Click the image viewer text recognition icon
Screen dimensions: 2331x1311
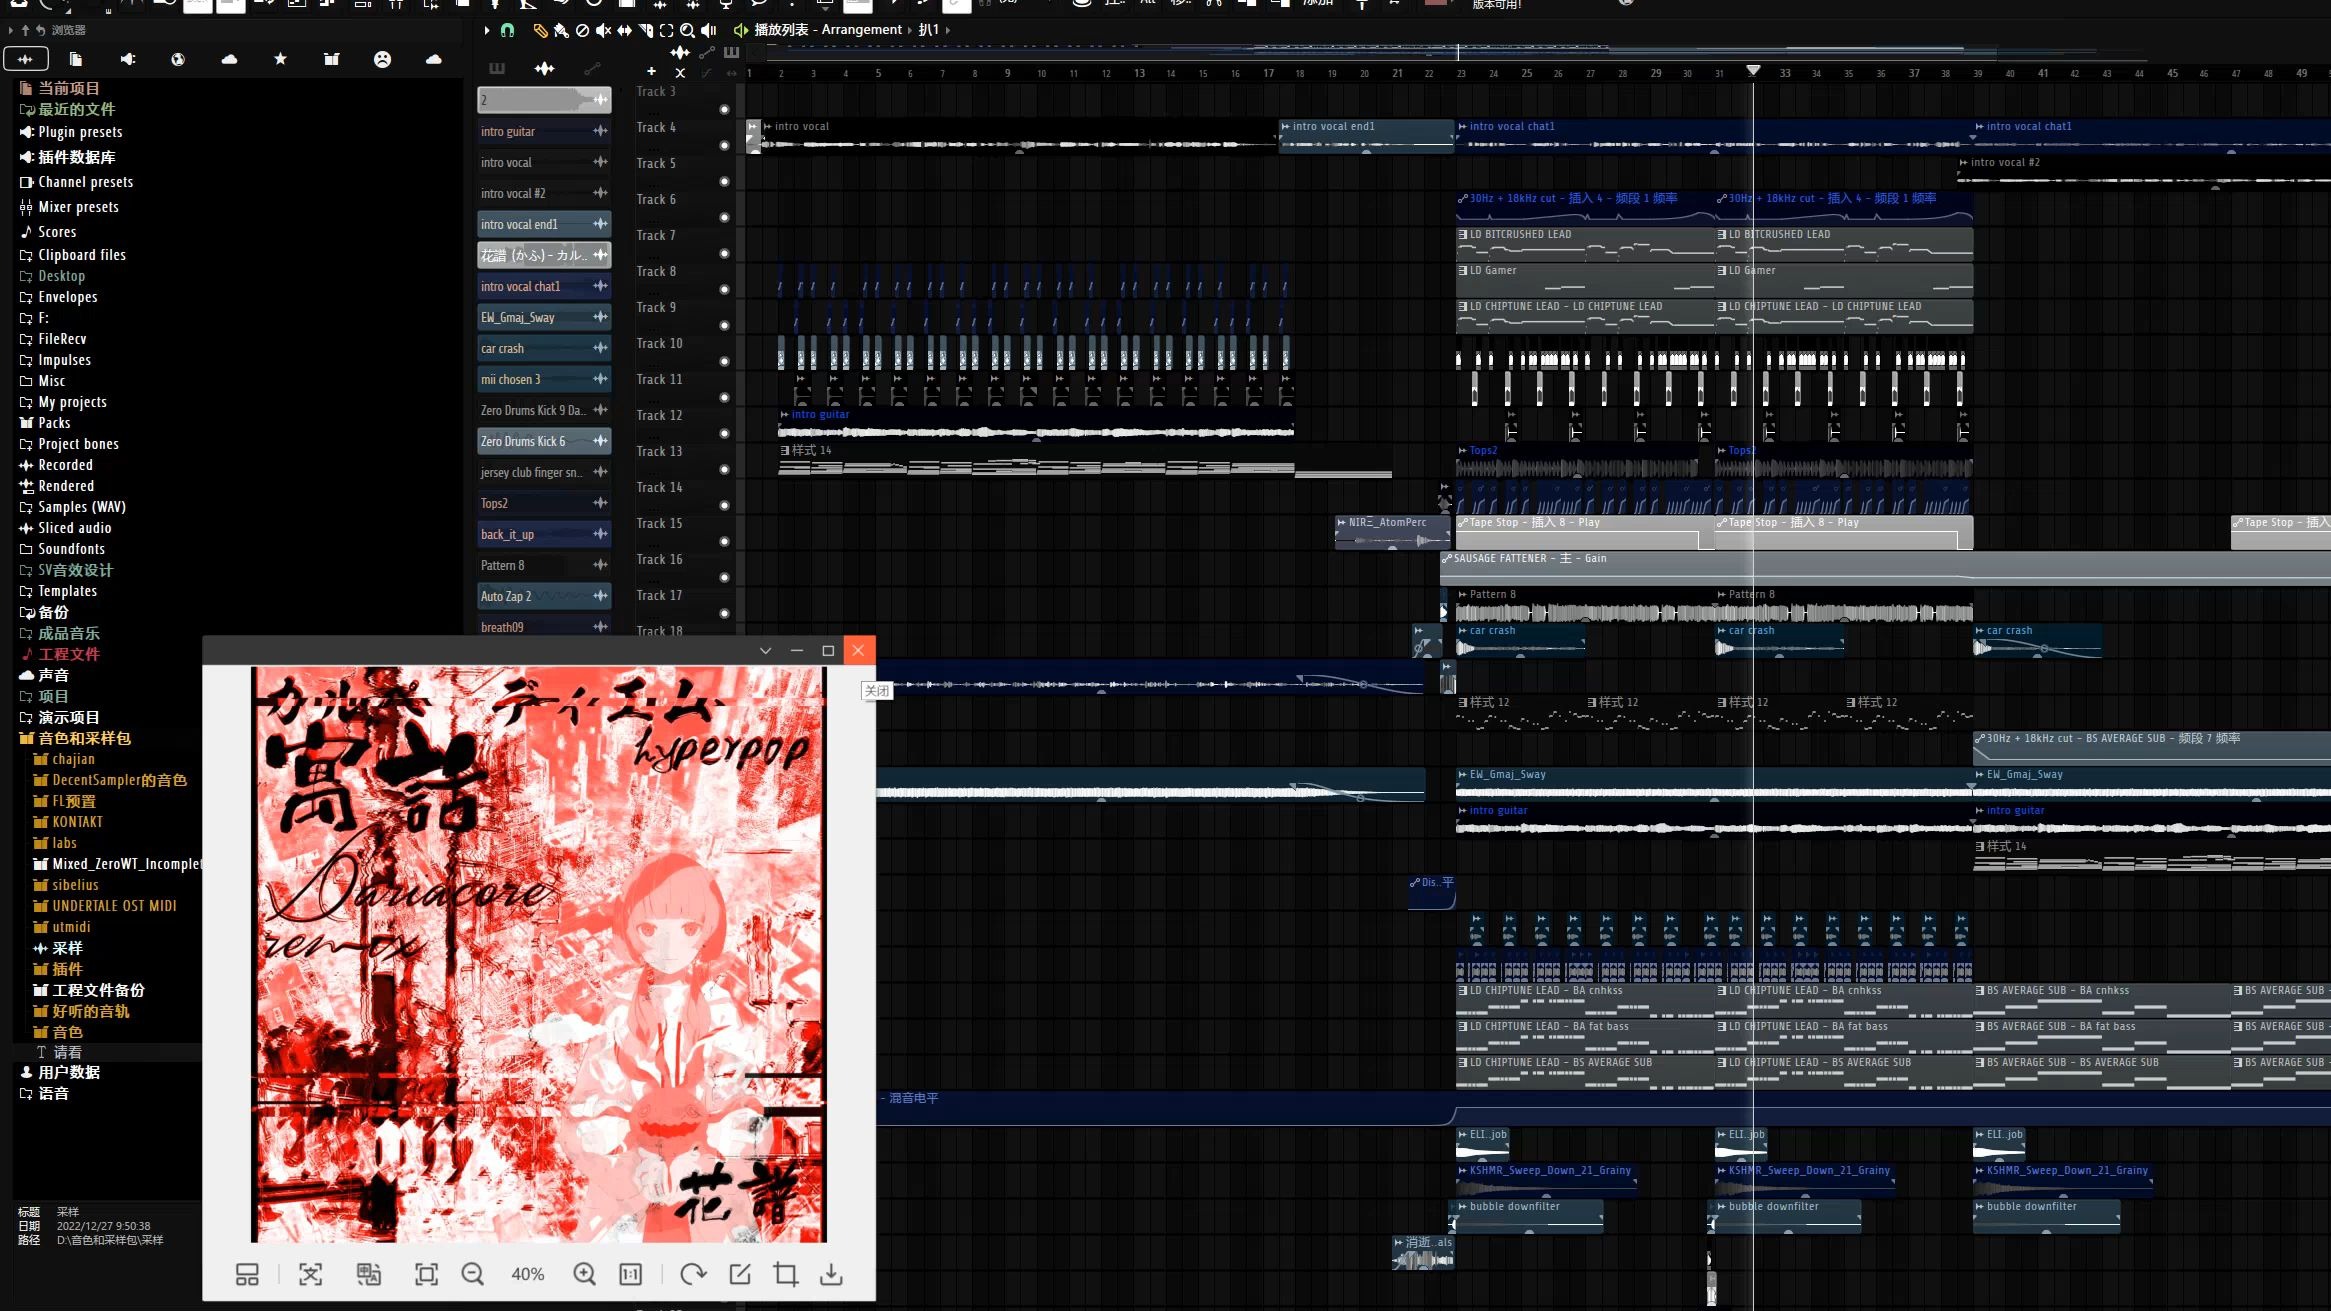310,1274
